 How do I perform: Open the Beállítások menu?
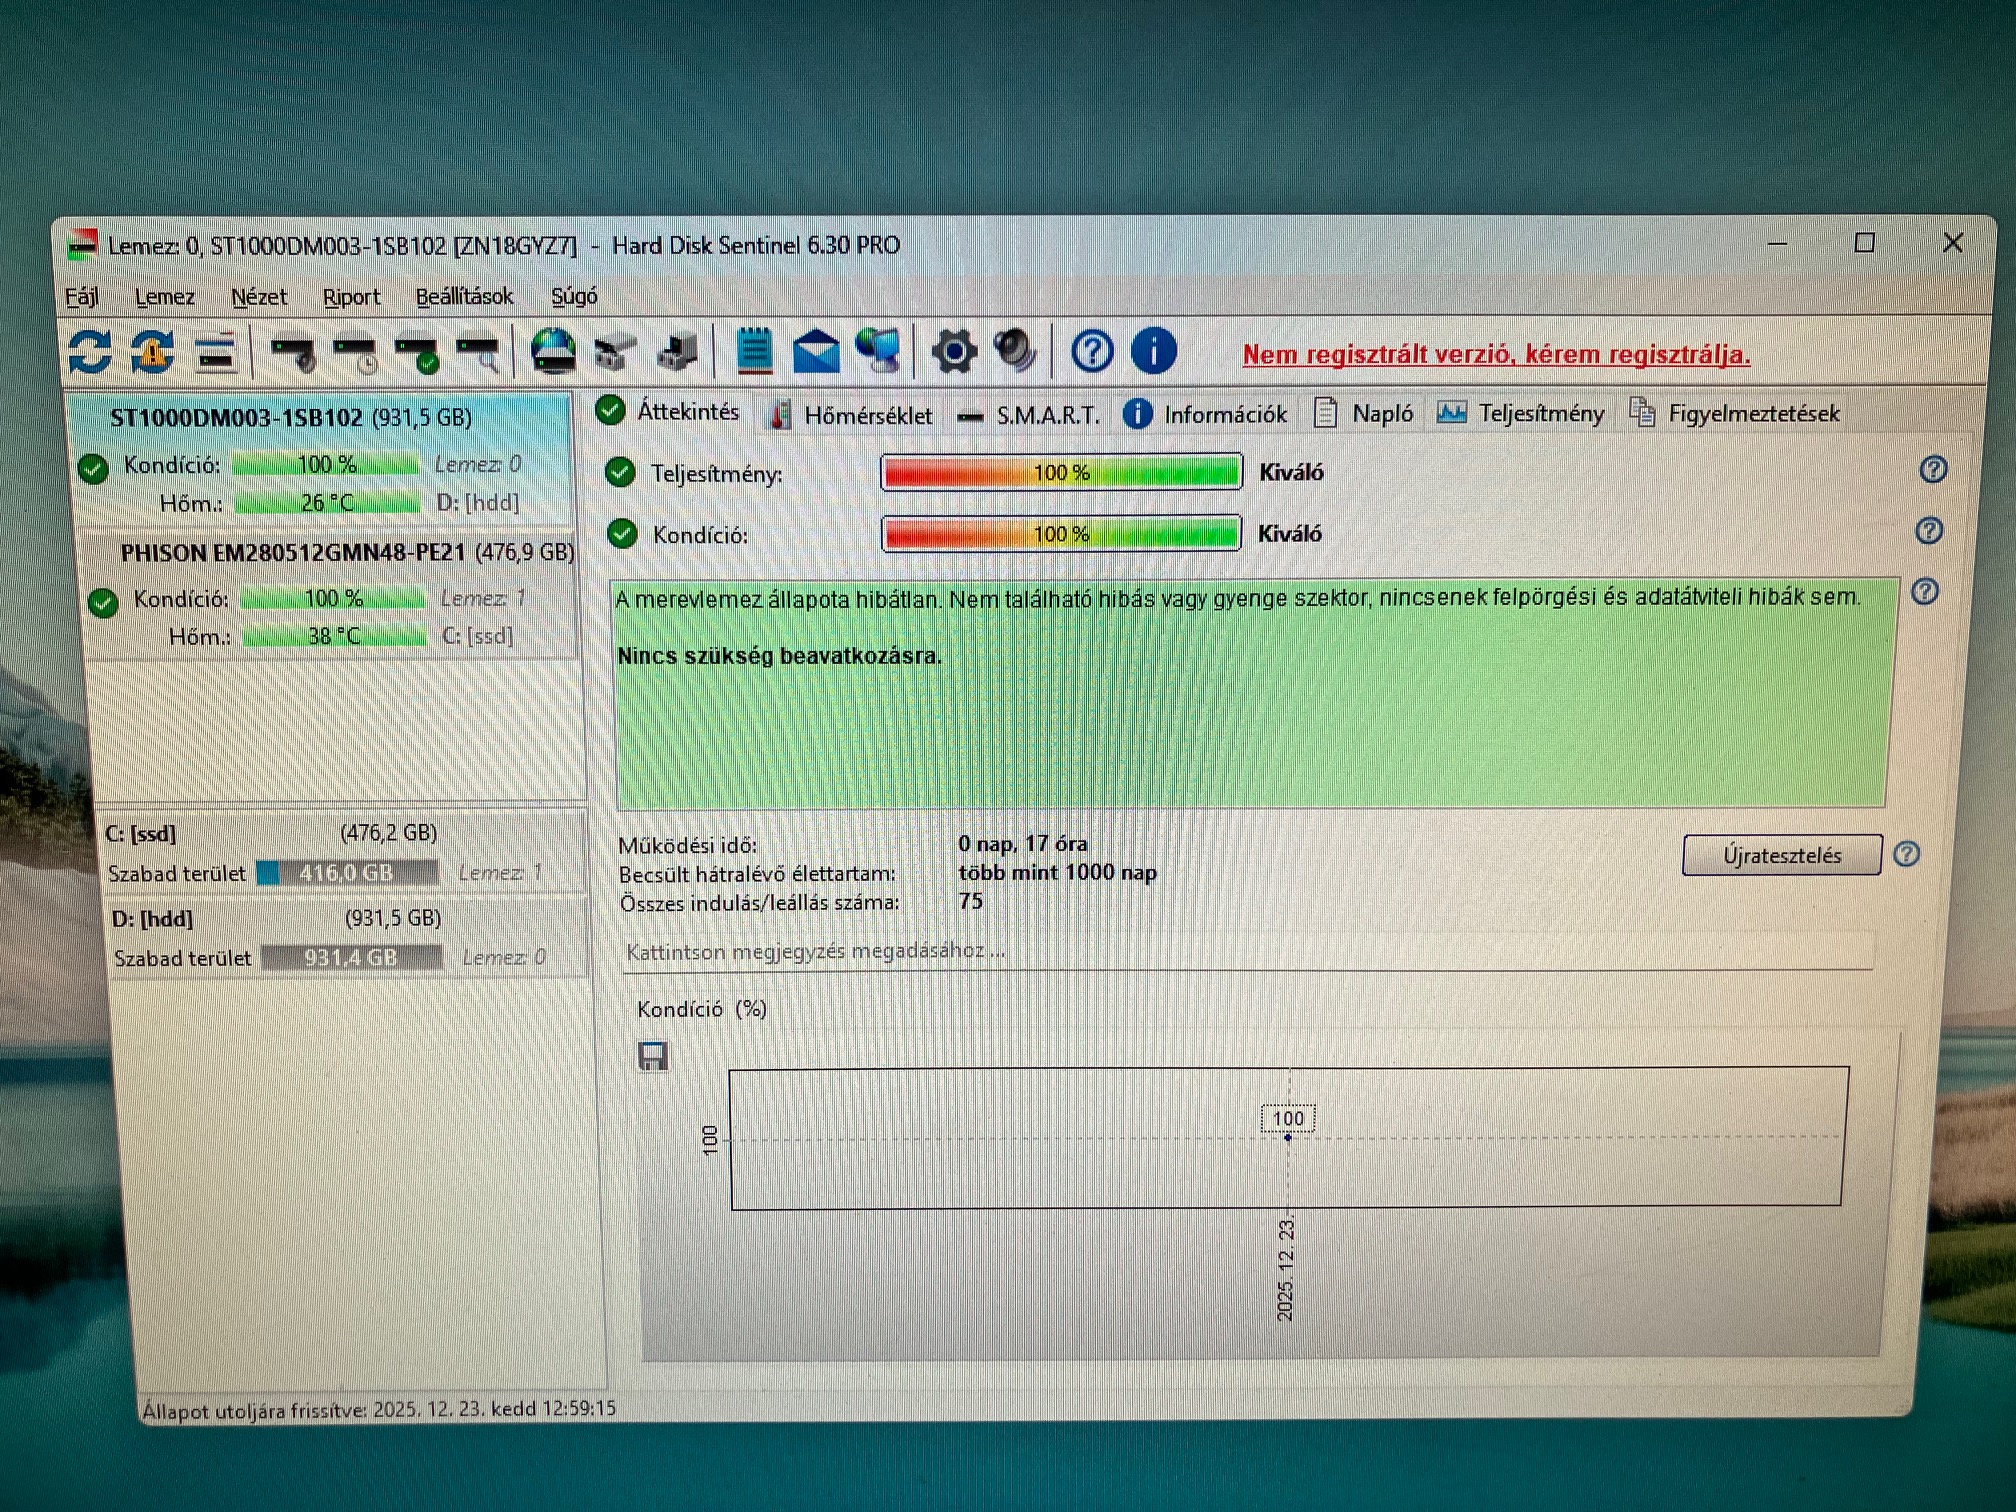coord(464,297)
